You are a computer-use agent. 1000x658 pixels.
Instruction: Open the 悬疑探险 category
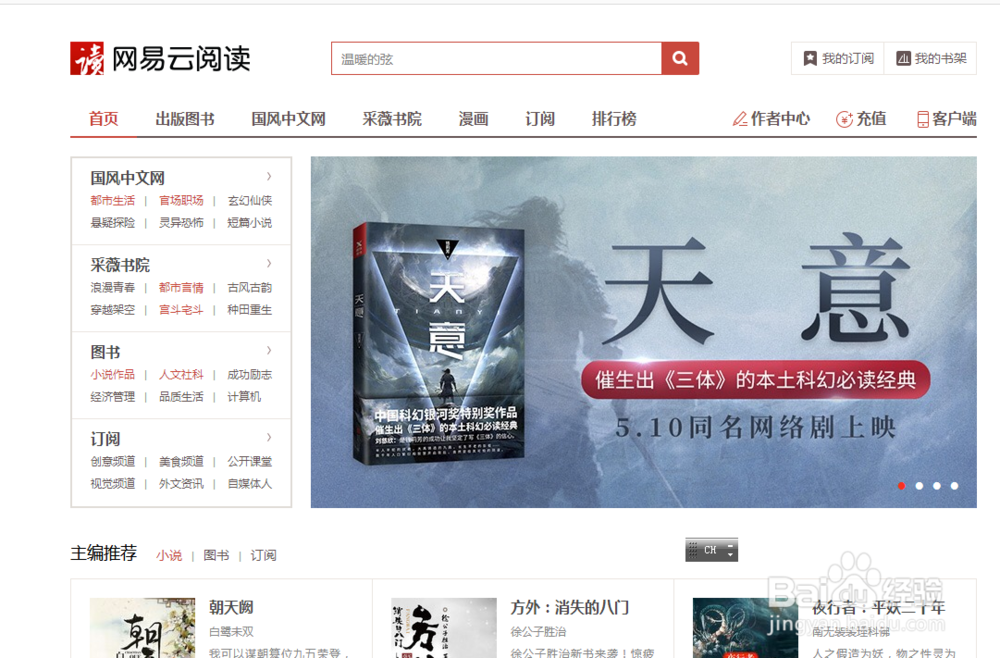coord(113,223)
